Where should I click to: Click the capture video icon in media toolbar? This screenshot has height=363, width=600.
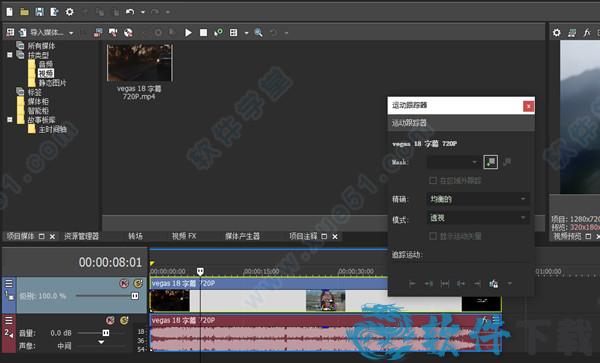(98, 33)
